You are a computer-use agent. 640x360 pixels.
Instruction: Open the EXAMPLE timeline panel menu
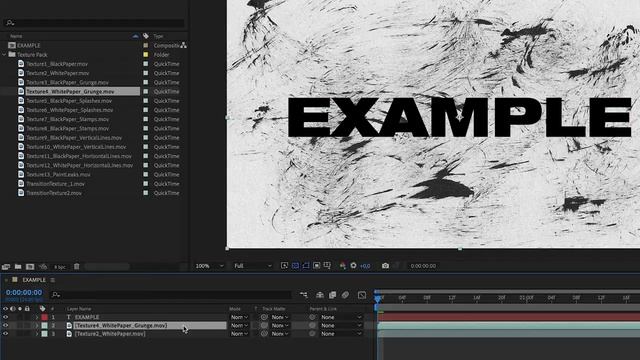(x=53, y=280)
